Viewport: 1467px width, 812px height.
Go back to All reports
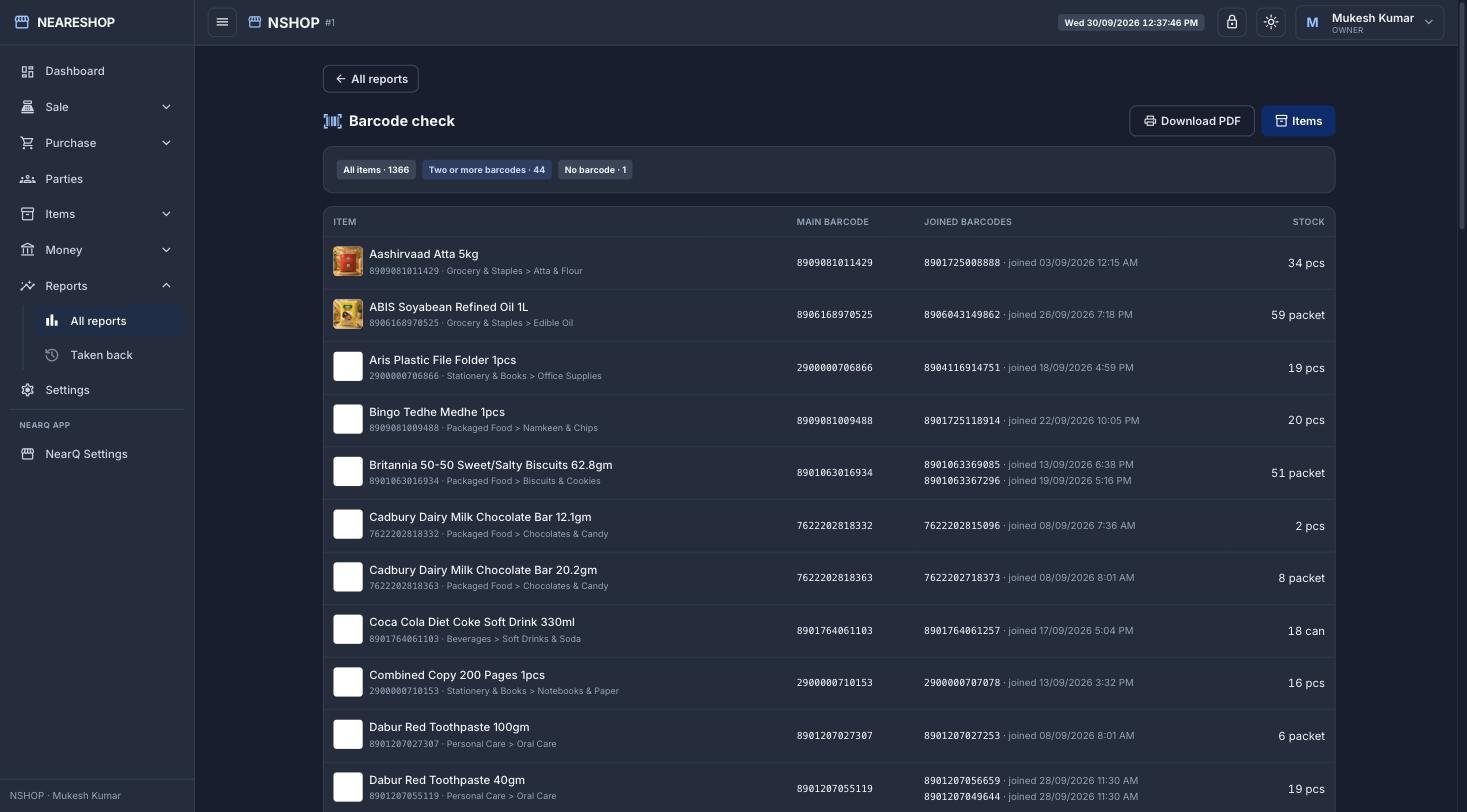tap(371, 79)
